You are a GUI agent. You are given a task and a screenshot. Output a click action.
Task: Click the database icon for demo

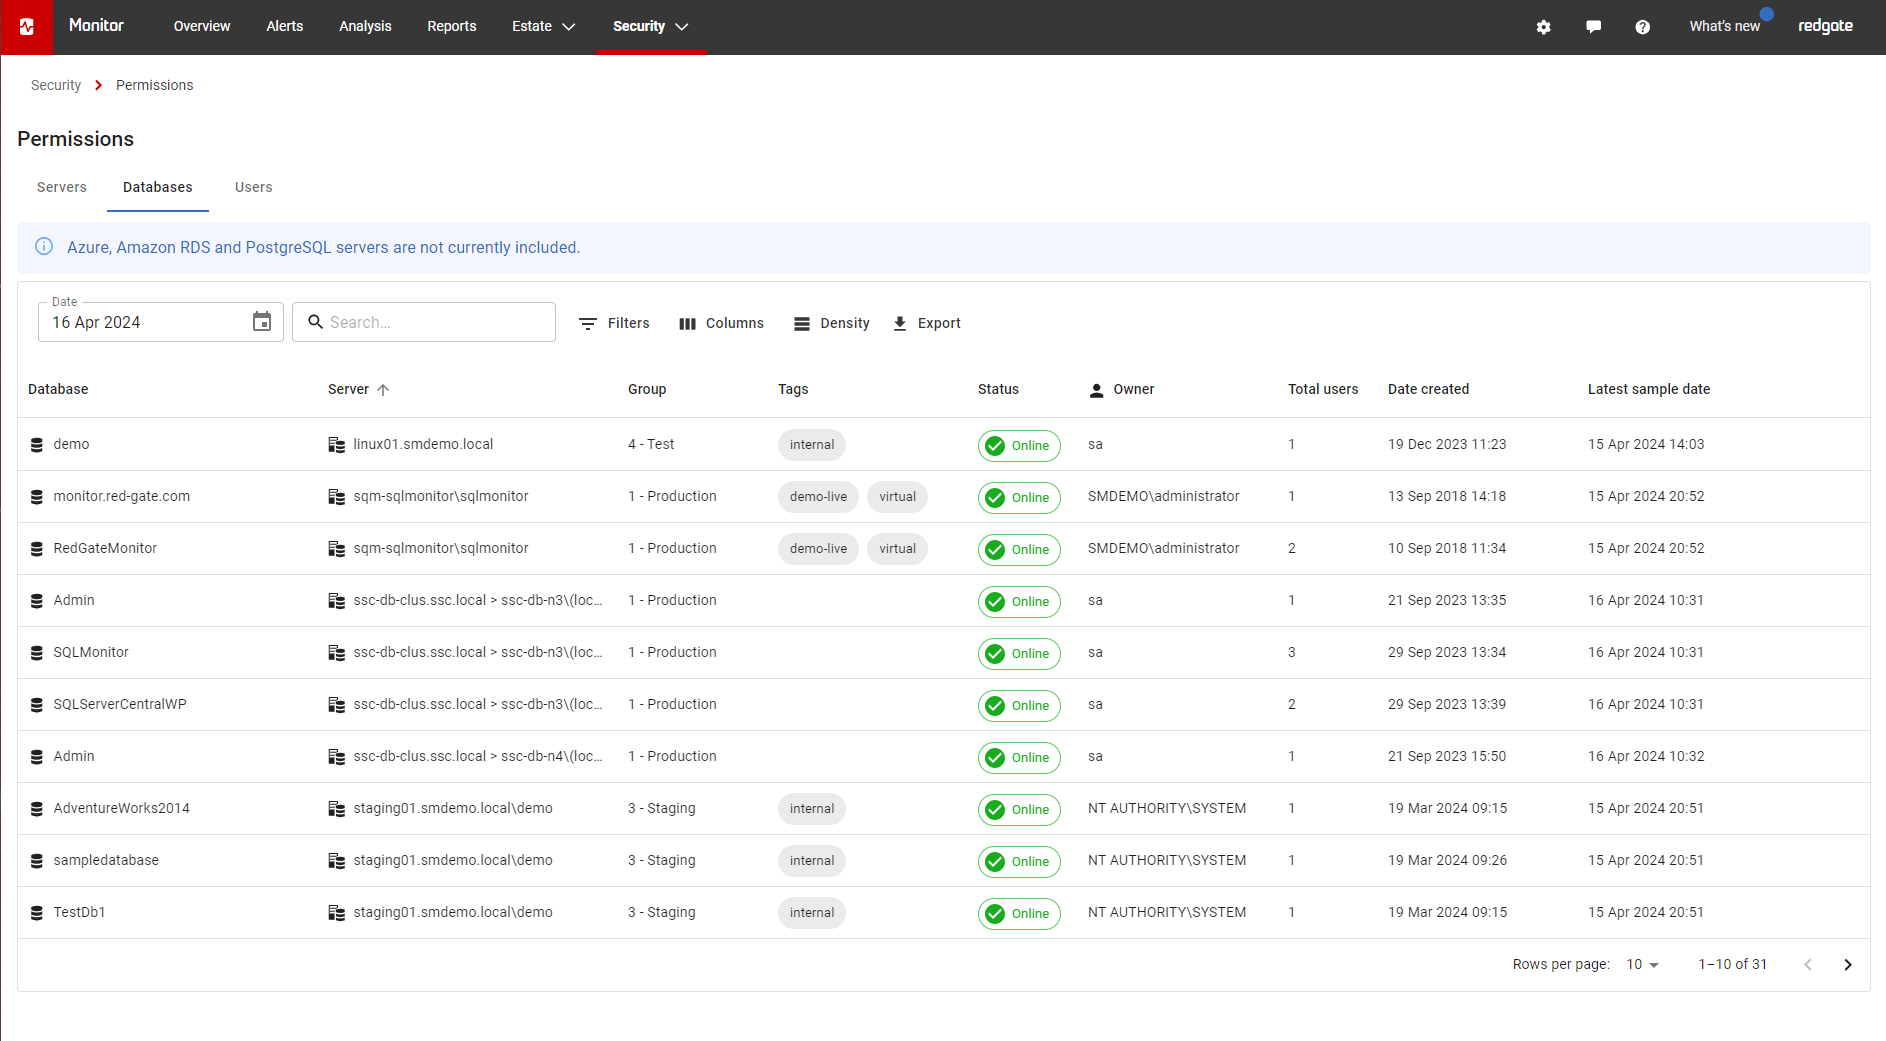[37, 445]
